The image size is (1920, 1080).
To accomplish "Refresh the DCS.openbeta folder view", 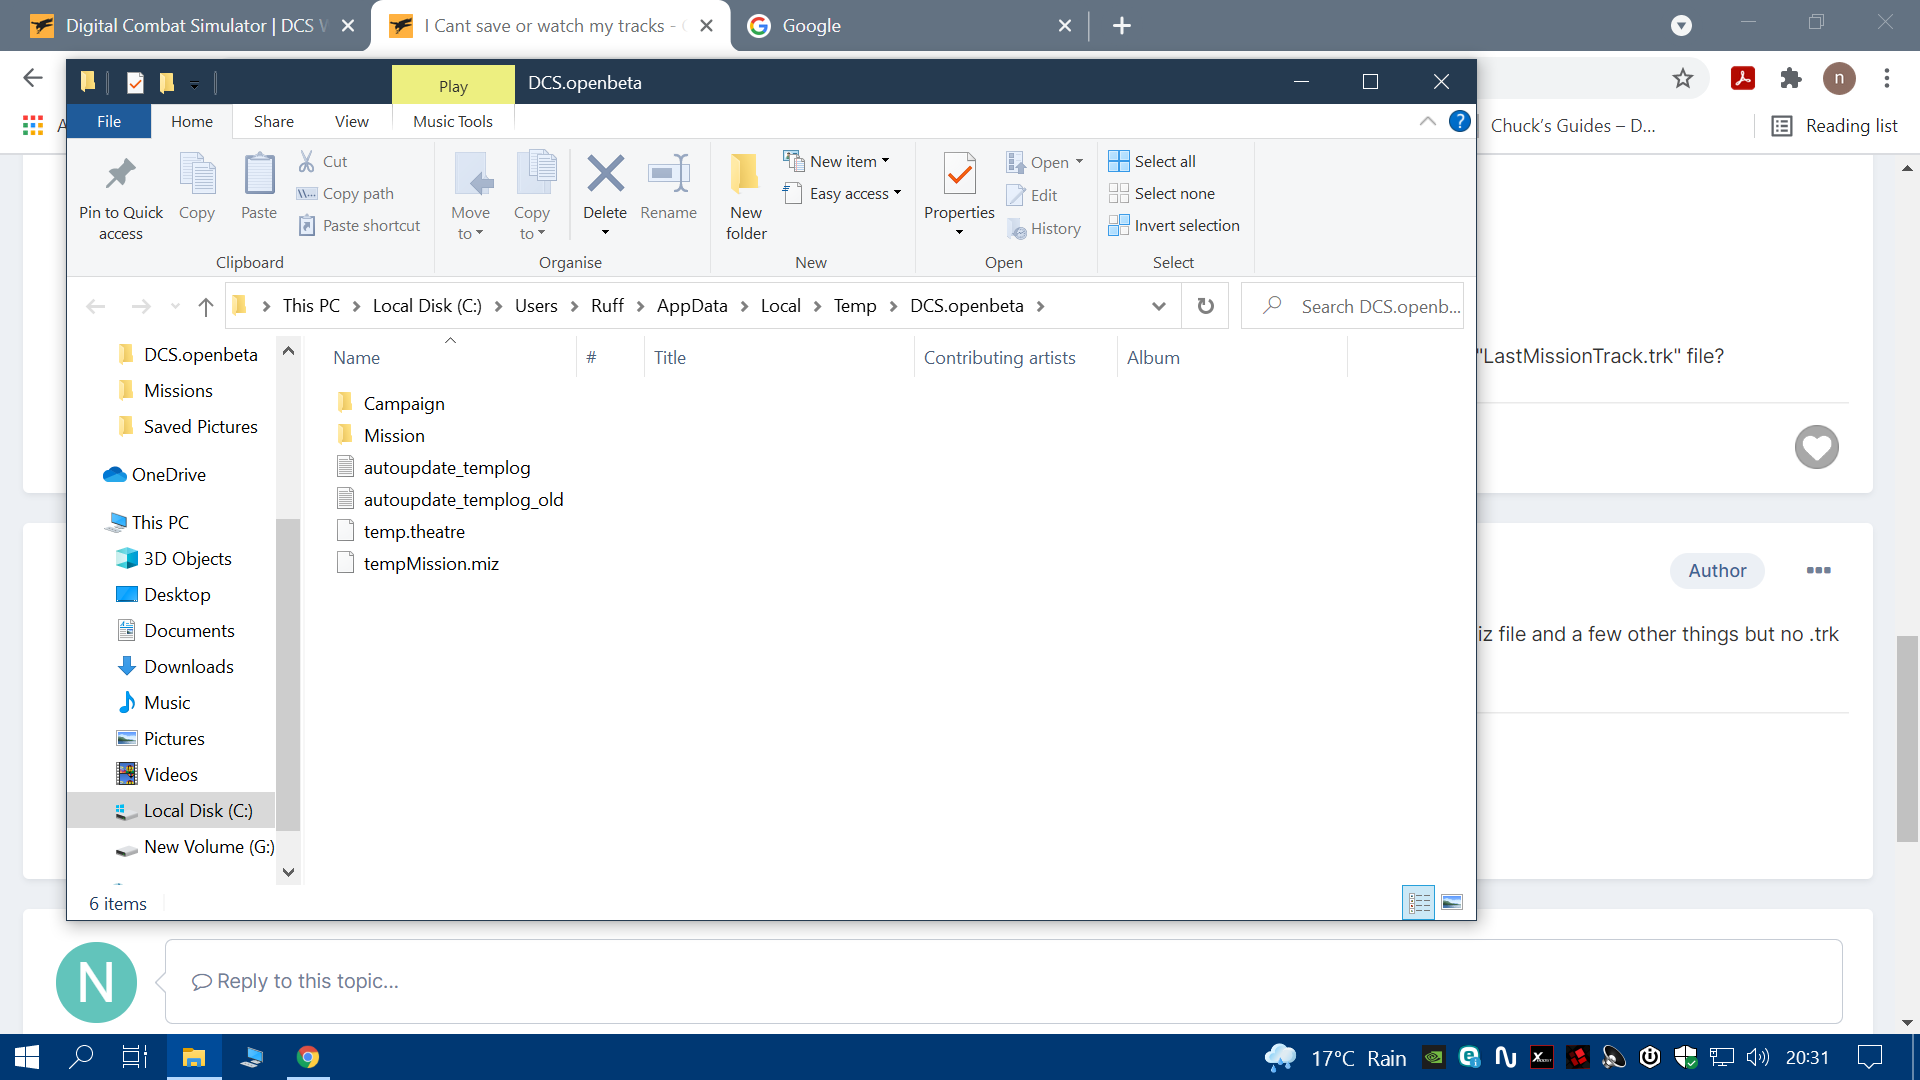I will tap(1205, 306).
